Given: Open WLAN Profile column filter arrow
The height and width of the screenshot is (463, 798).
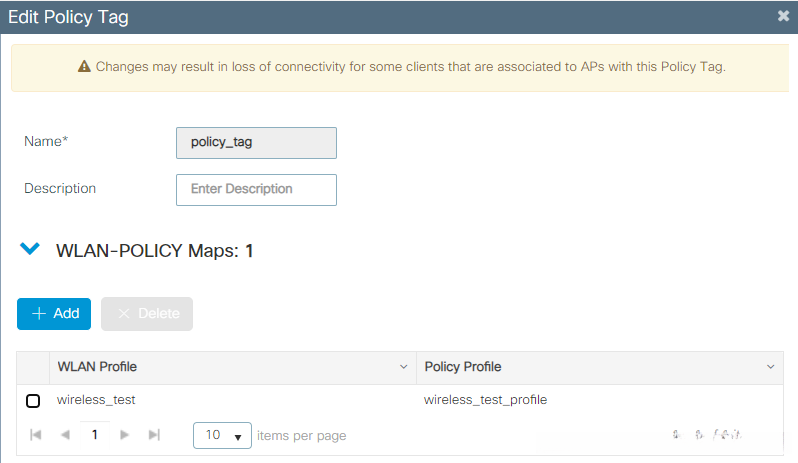Looking at the screenshot, I should tap(404, 367).
